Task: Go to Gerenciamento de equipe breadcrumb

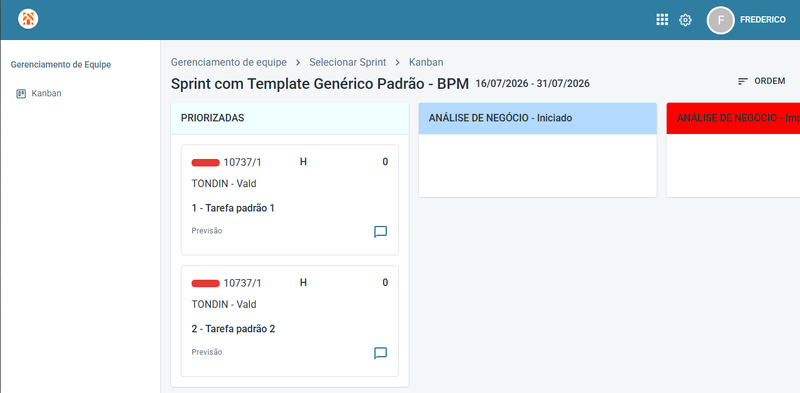Action: [229, 62]
